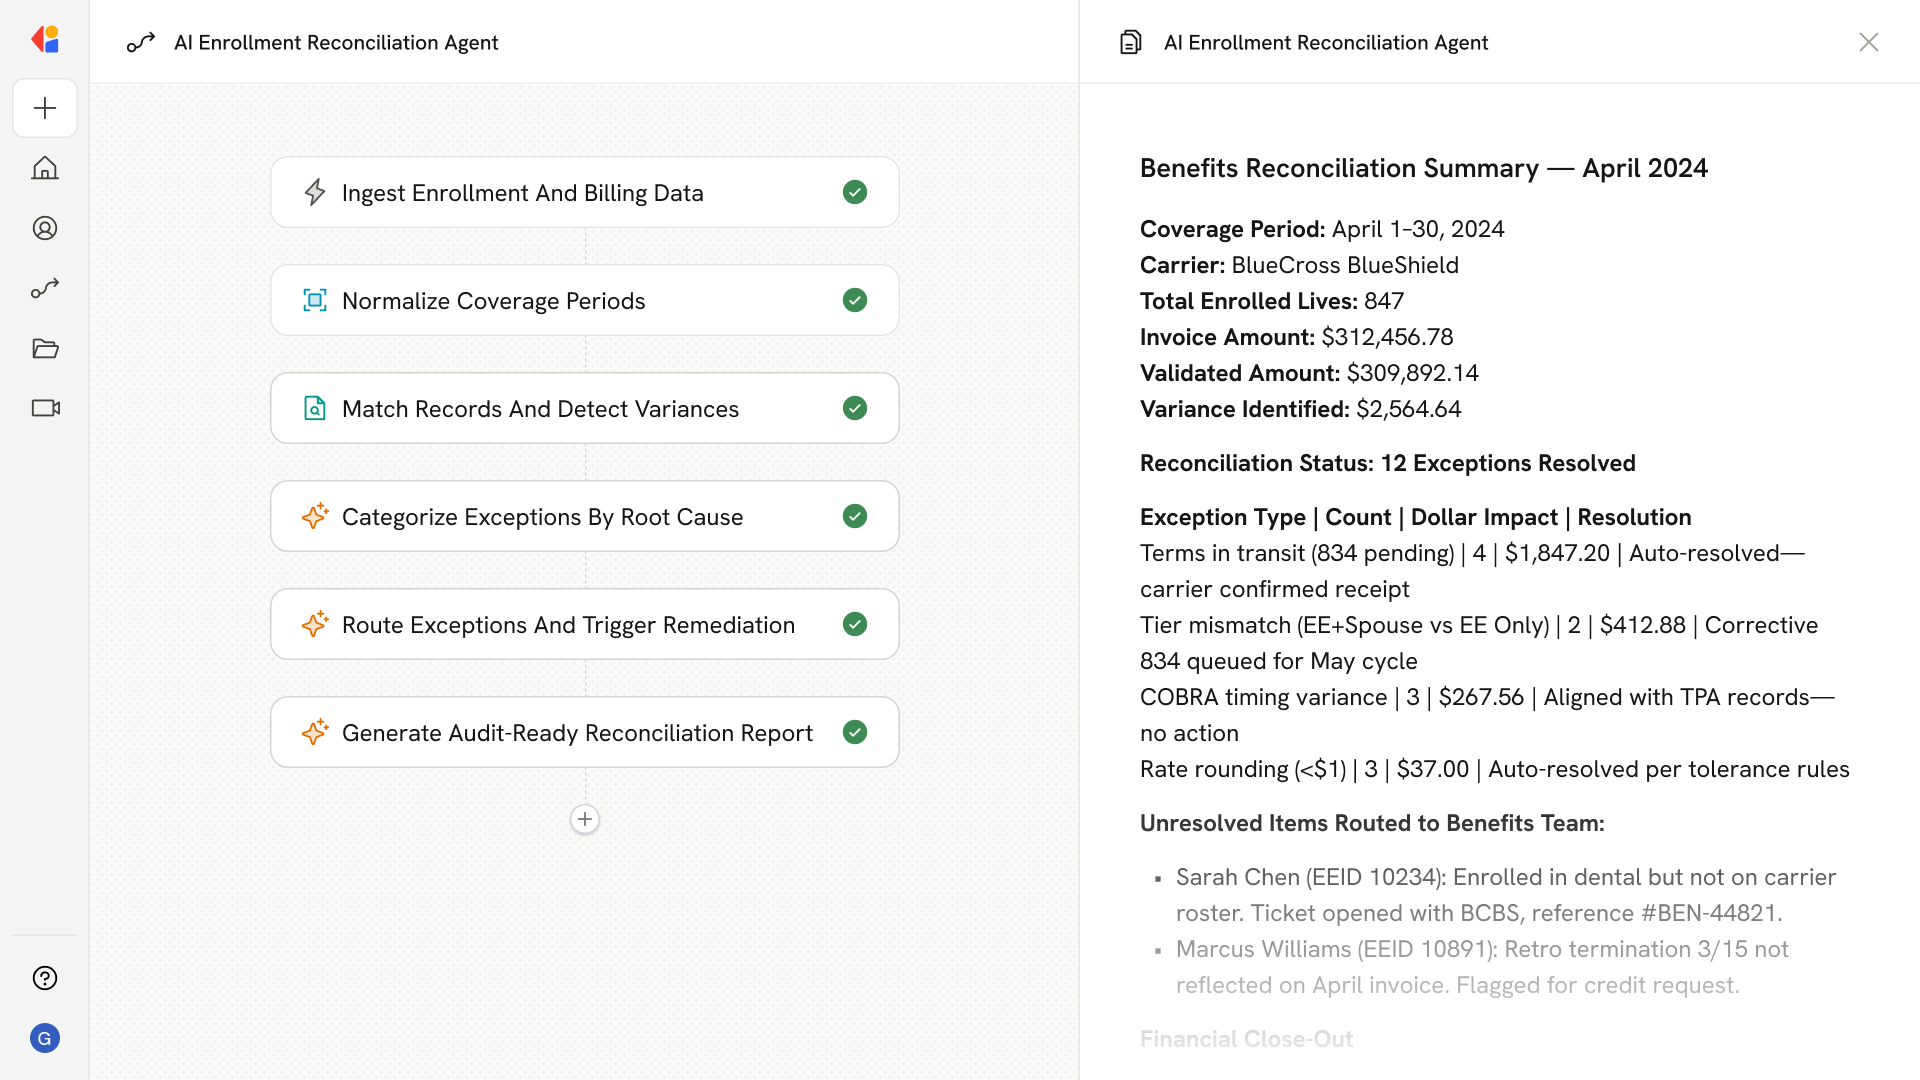Click the plus button in left sidebar
The image size is (1920, 1080).
pos(45,108)
